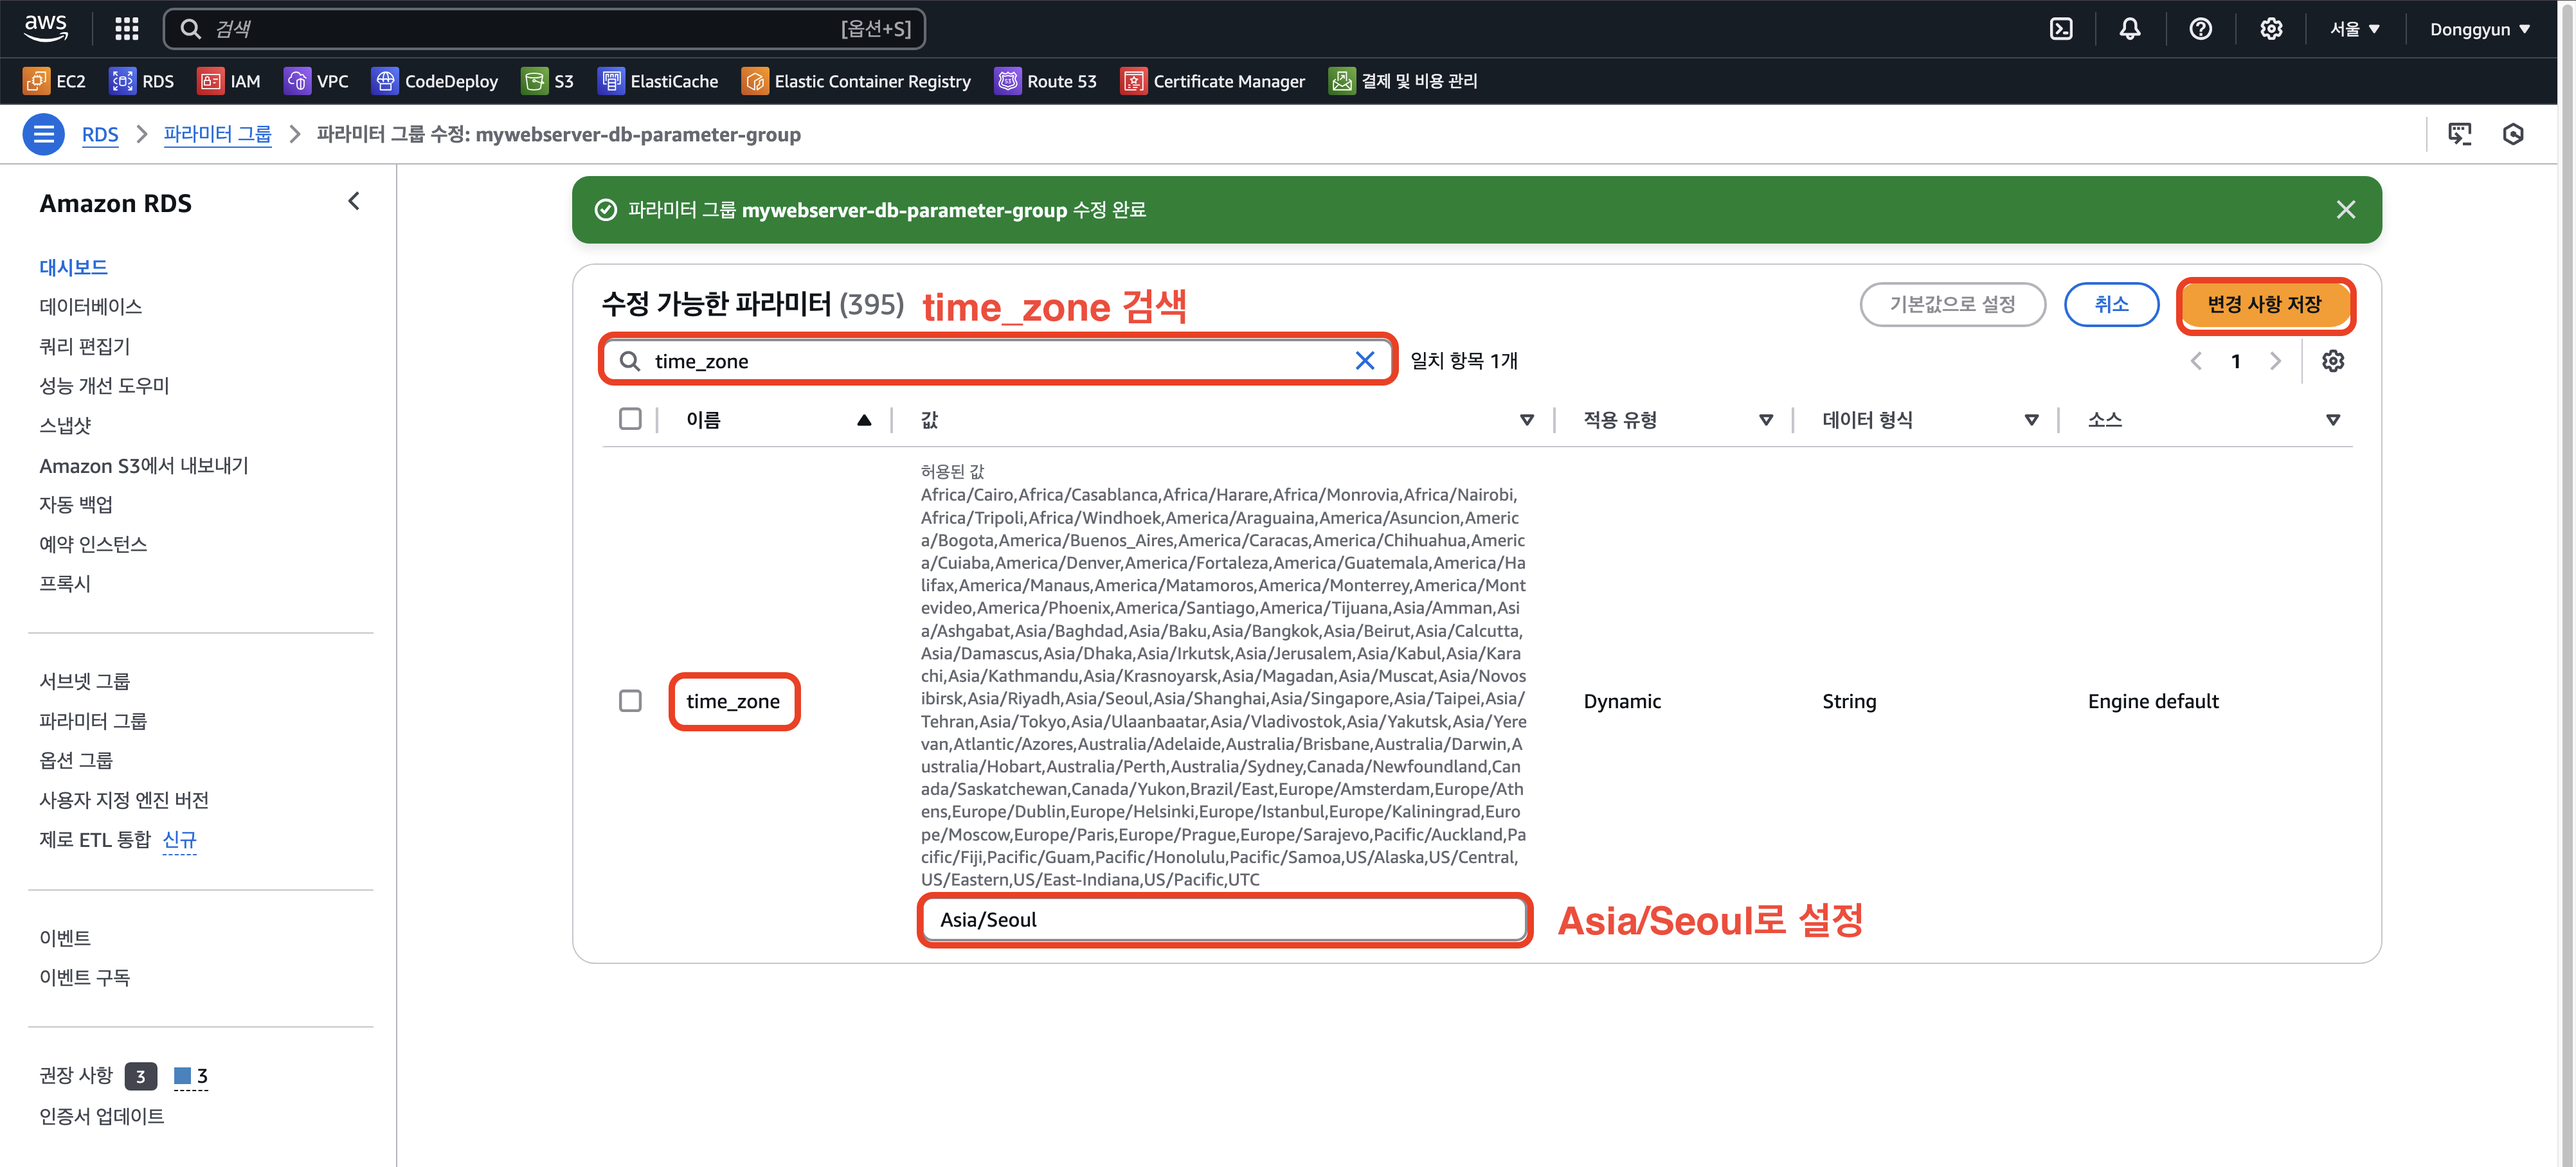Open the 값 column filter arrow

coord(1526,420)
